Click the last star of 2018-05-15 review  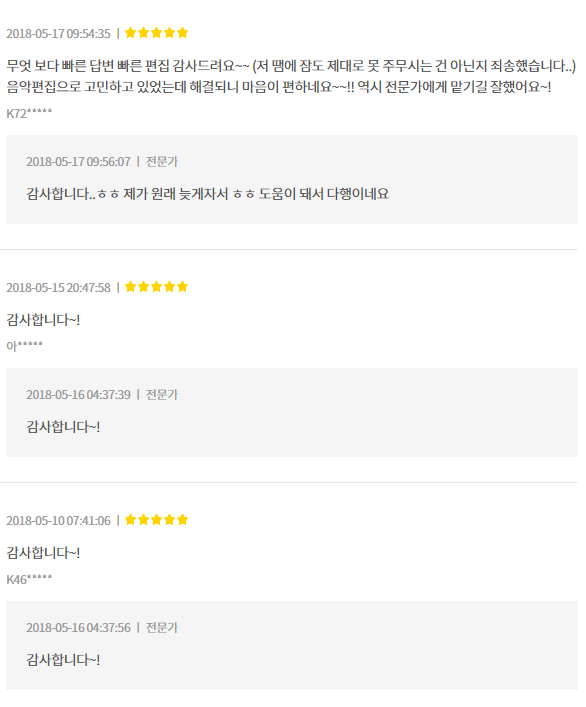183,287
